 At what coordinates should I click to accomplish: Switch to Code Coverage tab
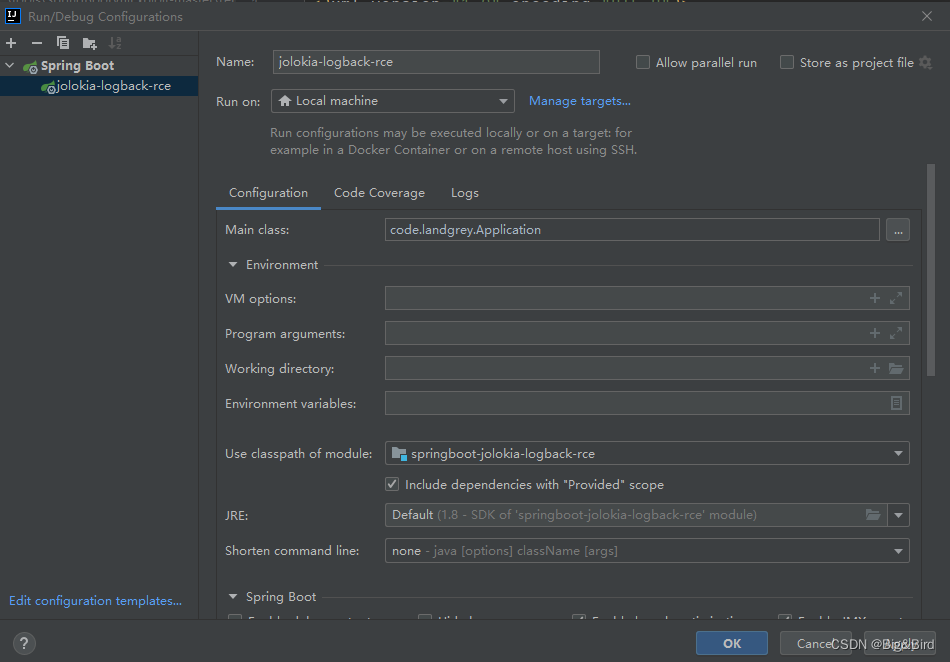pyautogui.click(x=379, y=193)
